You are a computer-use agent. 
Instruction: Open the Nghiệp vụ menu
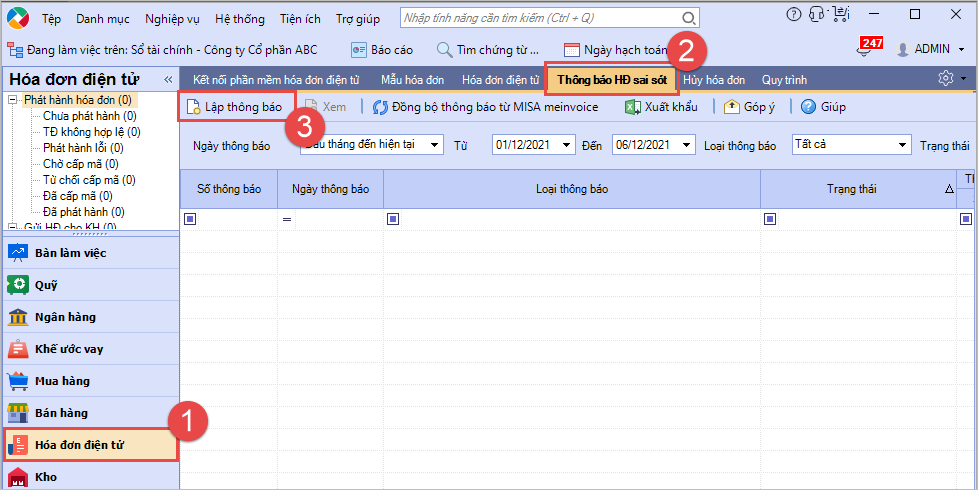pyautogui.click(x=172, y=18)
